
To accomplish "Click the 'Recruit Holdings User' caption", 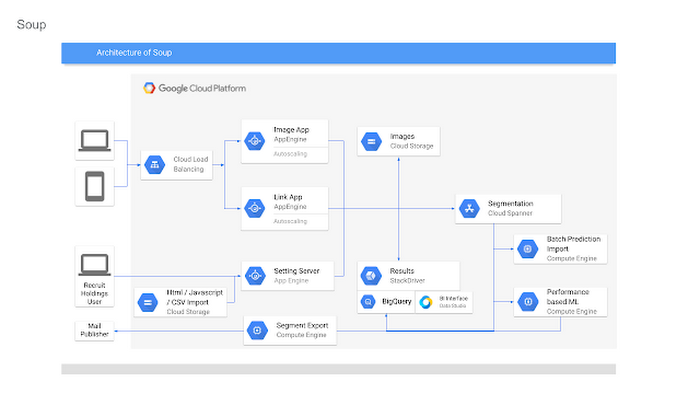I will tap(95, 293).
